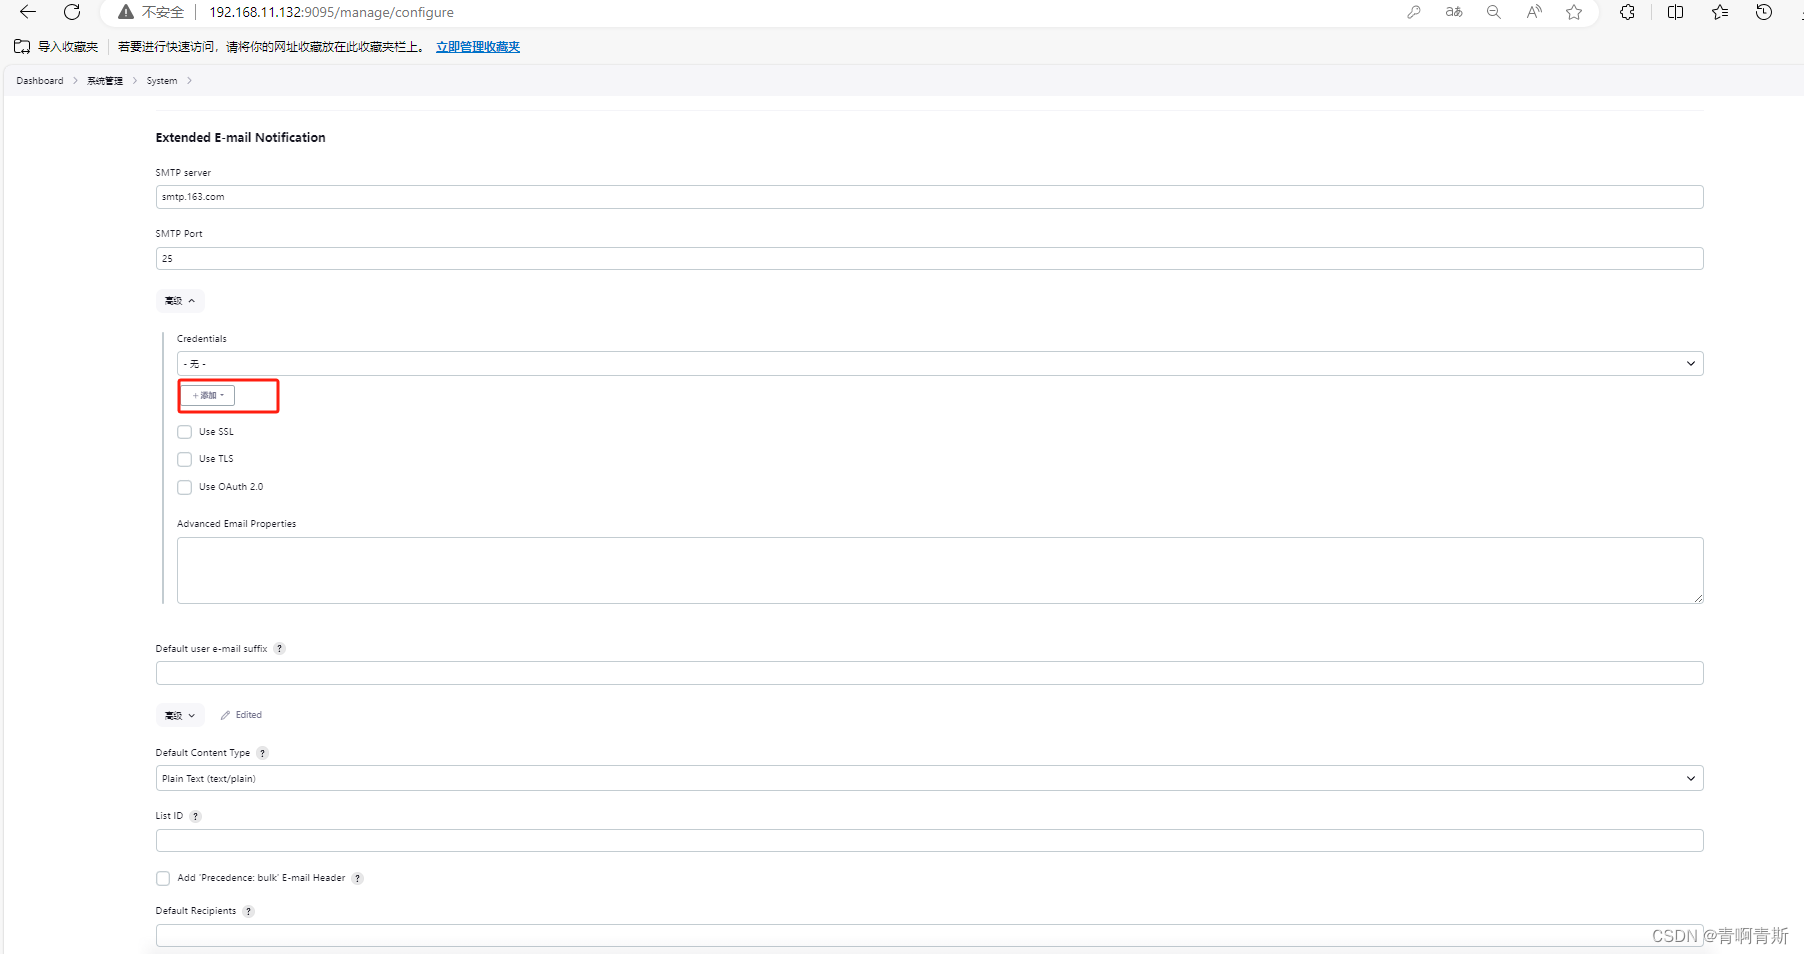Show help for Default user e-mail suffix
1804x954 pixels.
[x=280, y=649]
